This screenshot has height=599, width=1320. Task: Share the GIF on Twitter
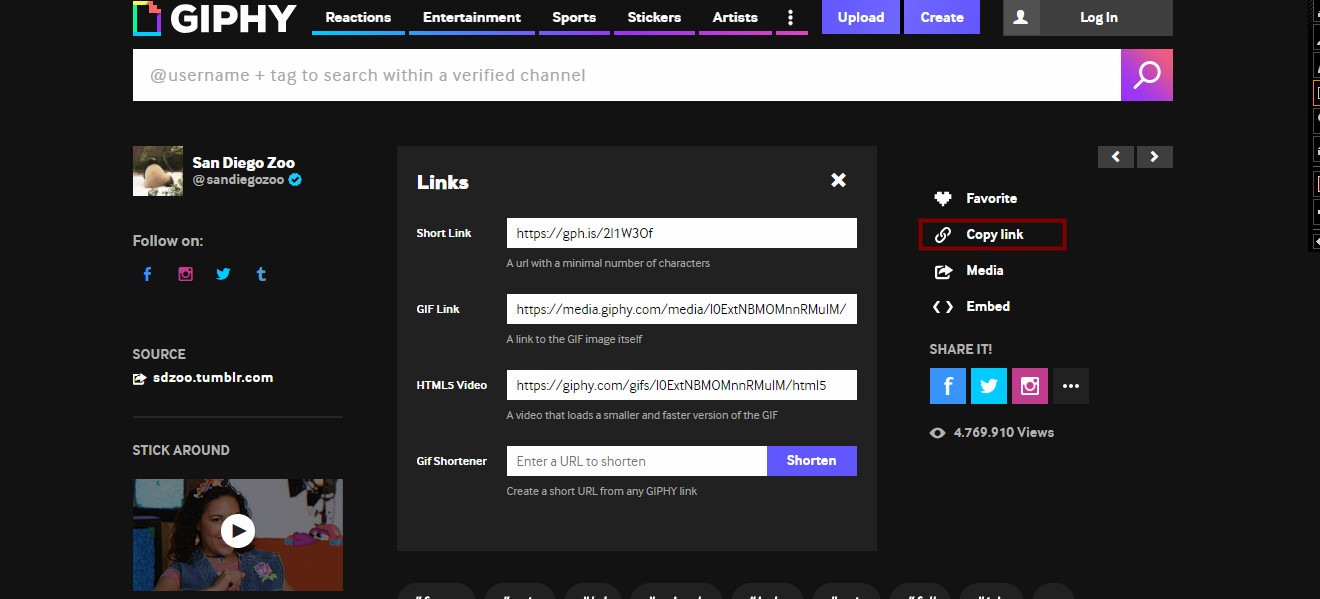point(989,386)
